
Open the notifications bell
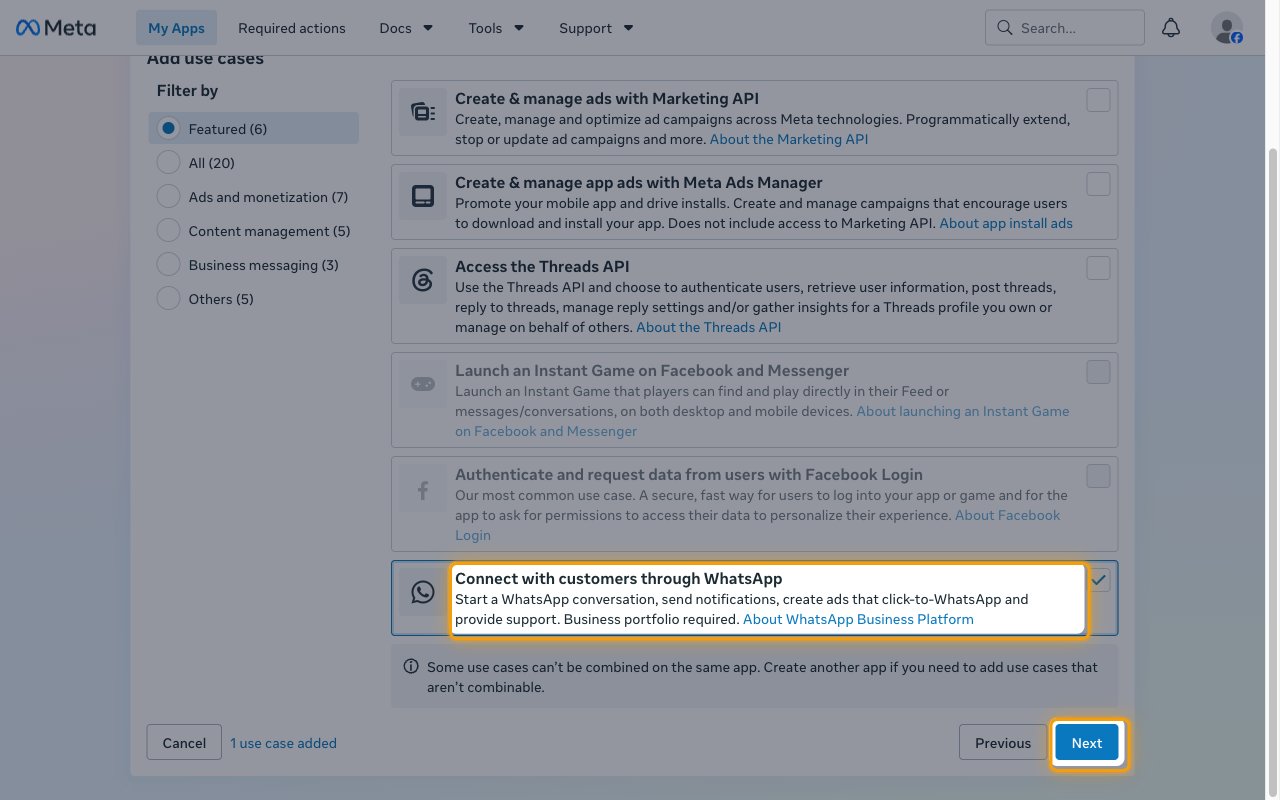1171,28
